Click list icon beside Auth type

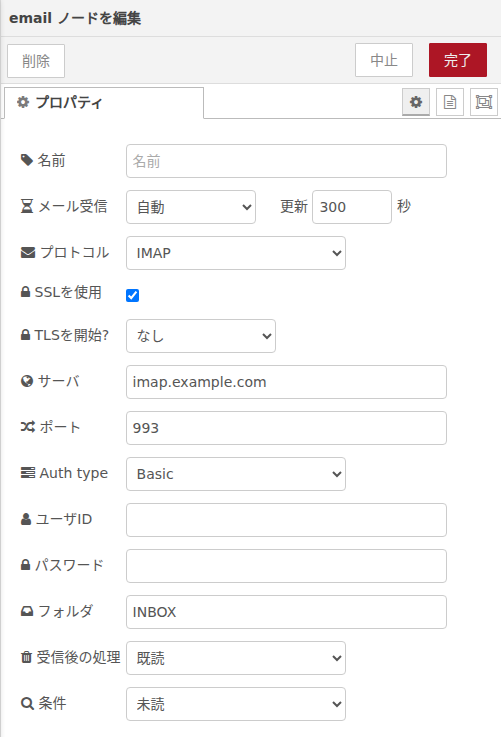[28, 472]
